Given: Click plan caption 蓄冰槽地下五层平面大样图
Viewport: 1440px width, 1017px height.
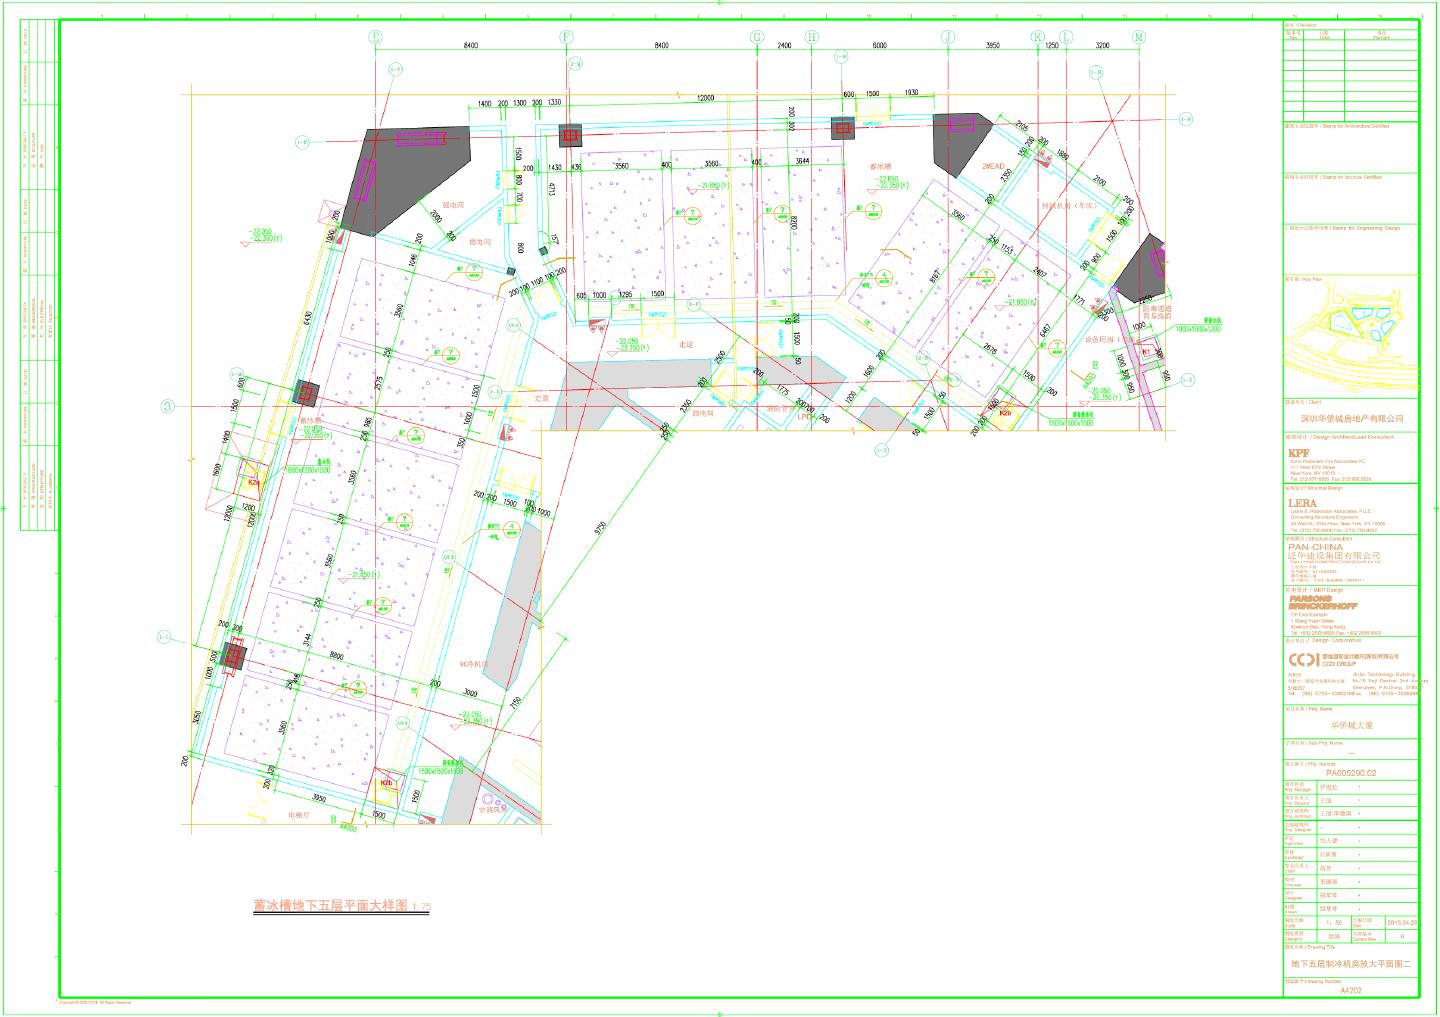Looking at the screenshot, I should click(x=331, y=905).
